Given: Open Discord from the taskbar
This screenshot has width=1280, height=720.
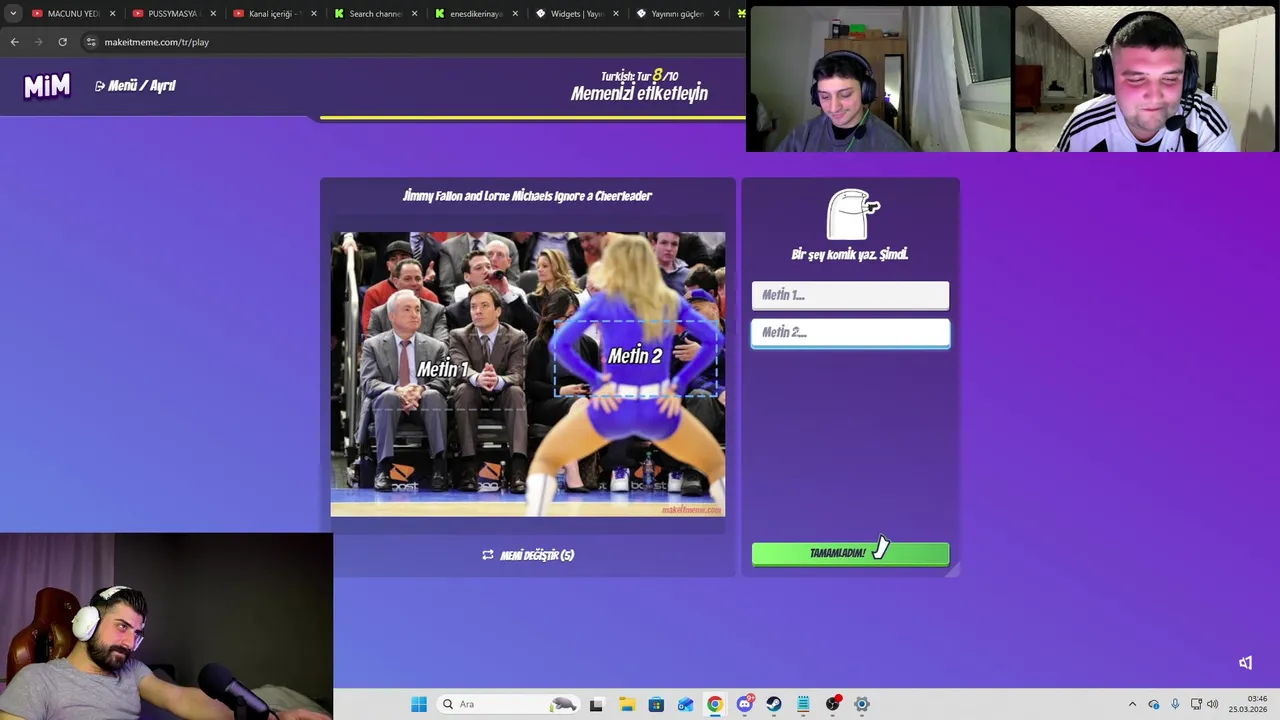Looking at the screenshot, I should (x=744, y=704).
